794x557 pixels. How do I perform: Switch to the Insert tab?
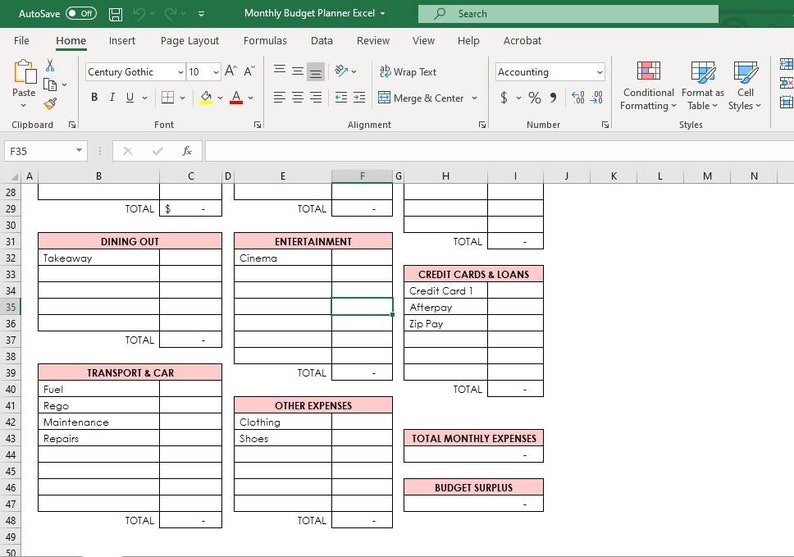tap(122, 41)
